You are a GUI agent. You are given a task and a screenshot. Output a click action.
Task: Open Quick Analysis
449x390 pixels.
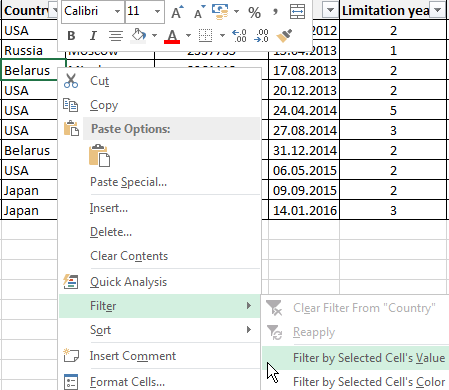pyautogui.click(x=159, y=282)
